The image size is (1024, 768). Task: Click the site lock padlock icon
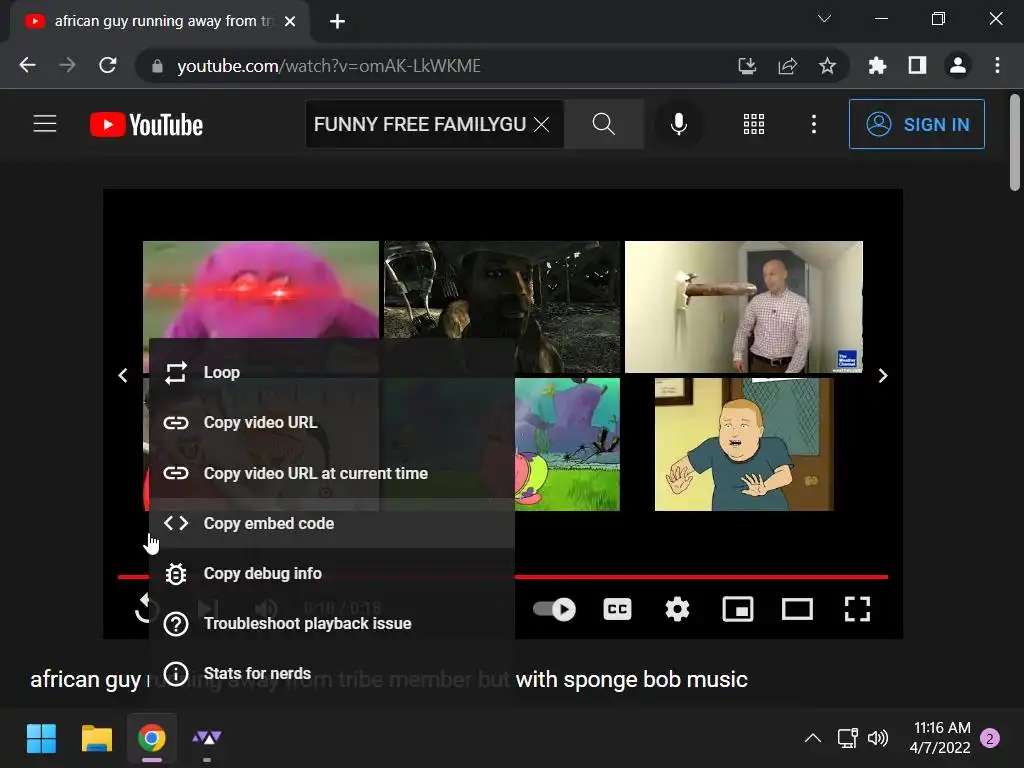(157, 66)
